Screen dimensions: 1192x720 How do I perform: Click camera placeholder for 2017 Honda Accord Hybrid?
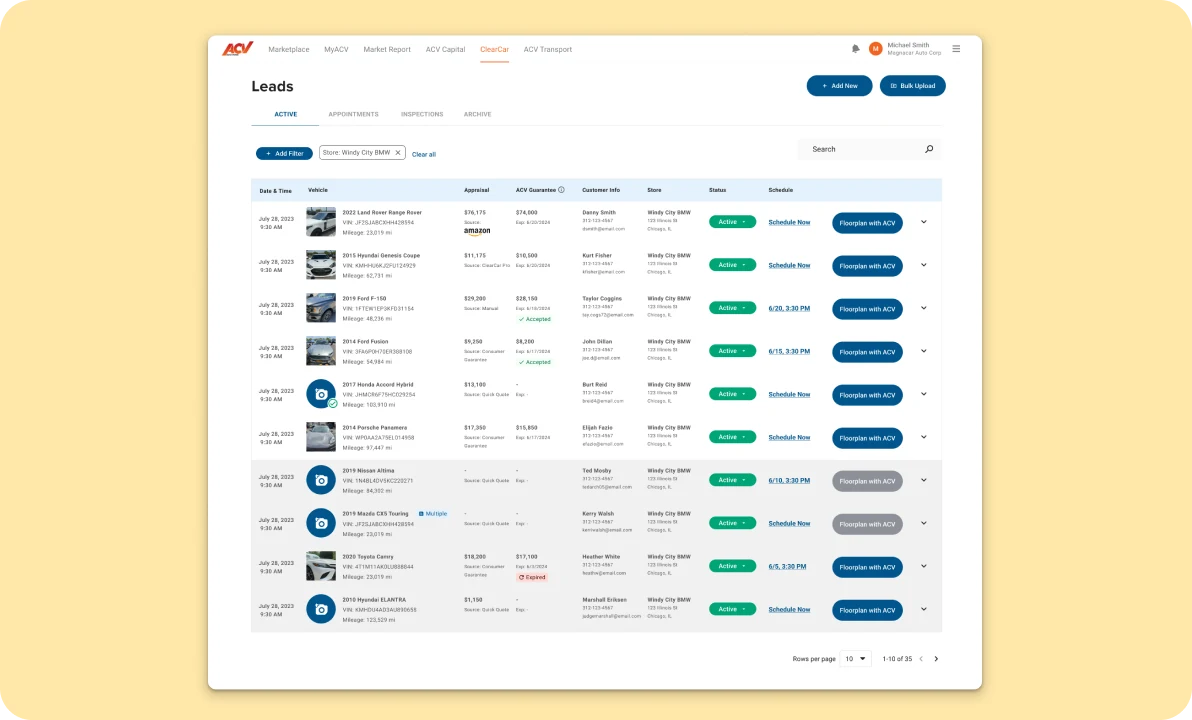tap(321, 394)
